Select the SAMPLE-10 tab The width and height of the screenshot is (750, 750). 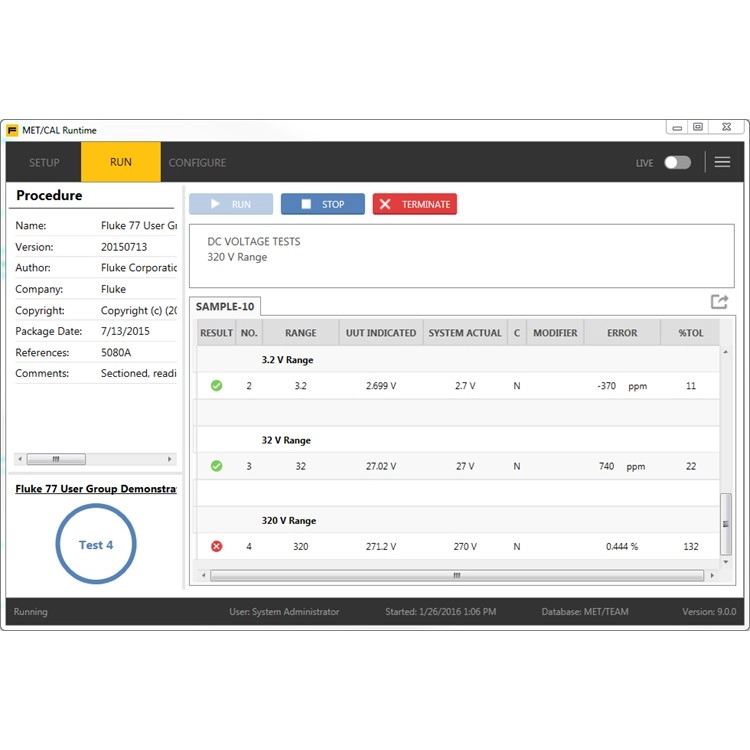click(x=225, y=307)
